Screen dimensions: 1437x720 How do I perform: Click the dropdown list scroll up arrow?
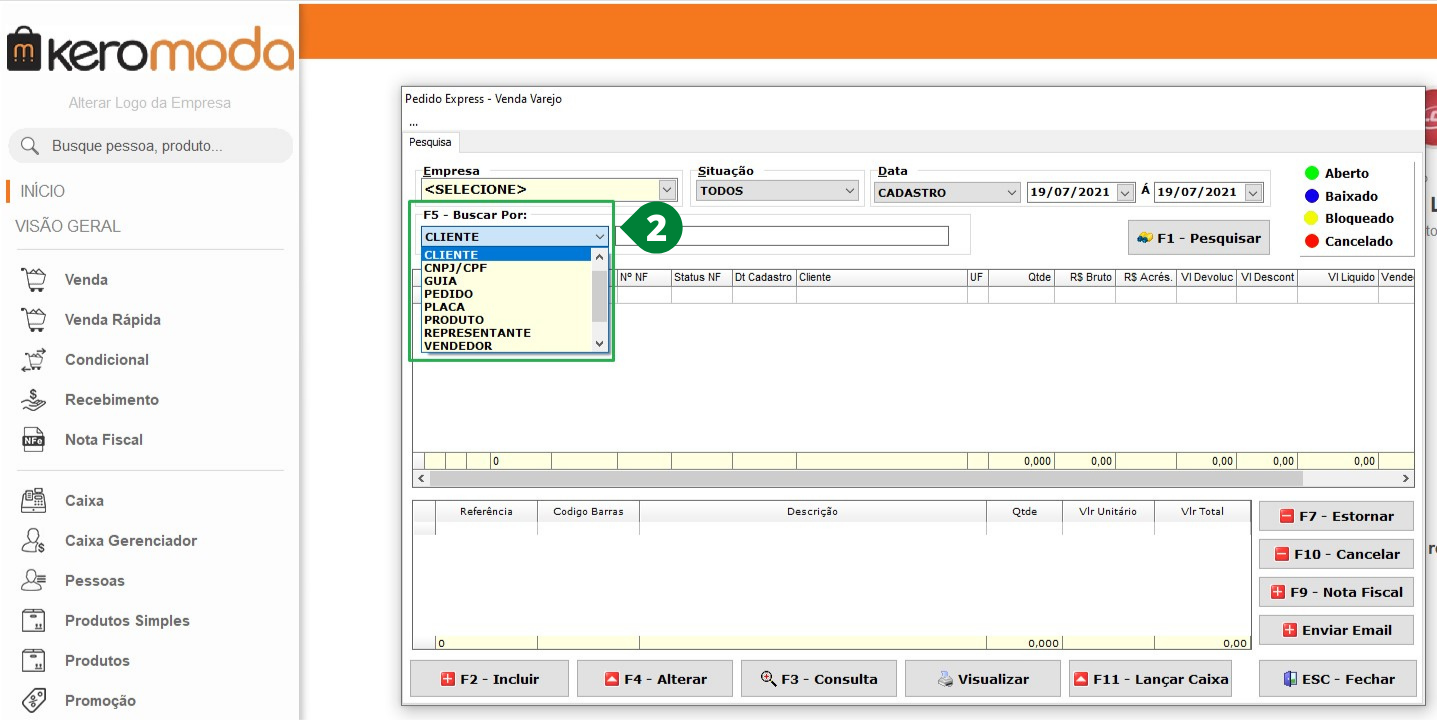tap(600, 256)
